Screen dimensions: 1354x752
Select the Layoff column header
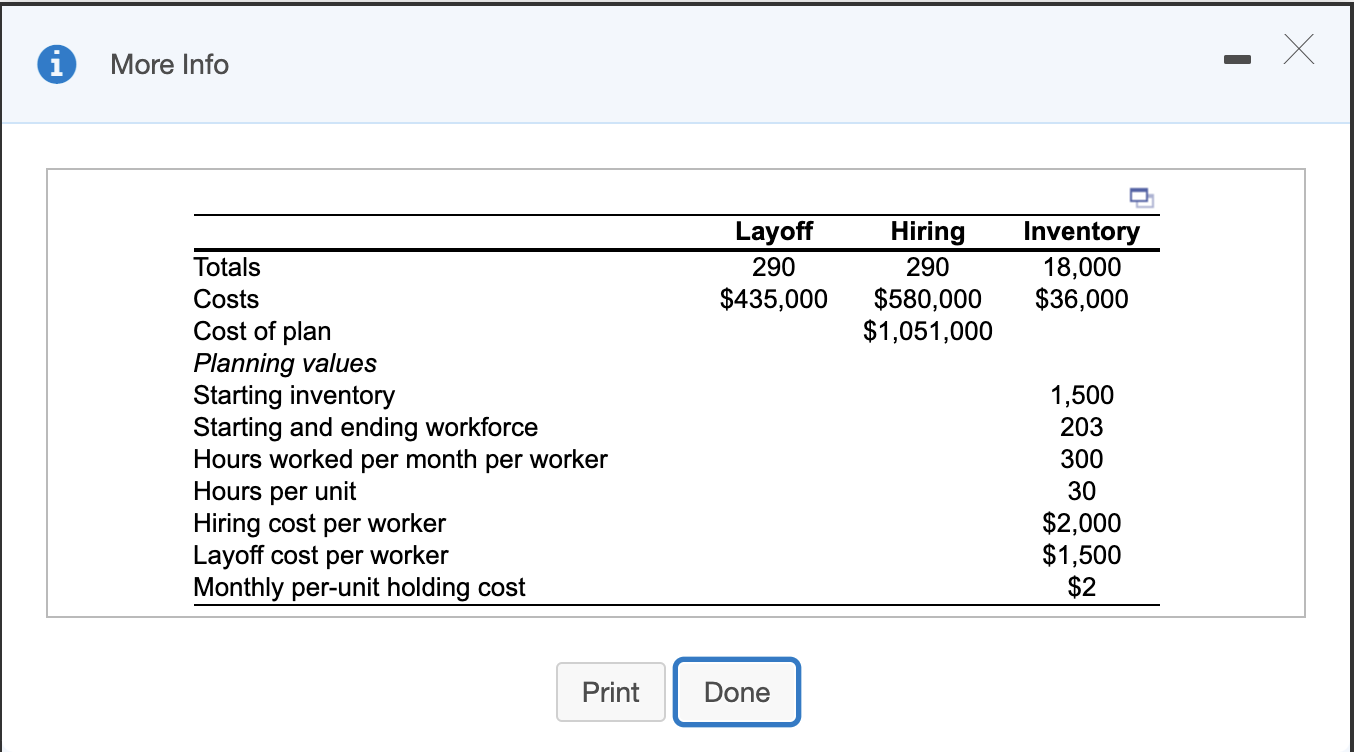[774, 231]
